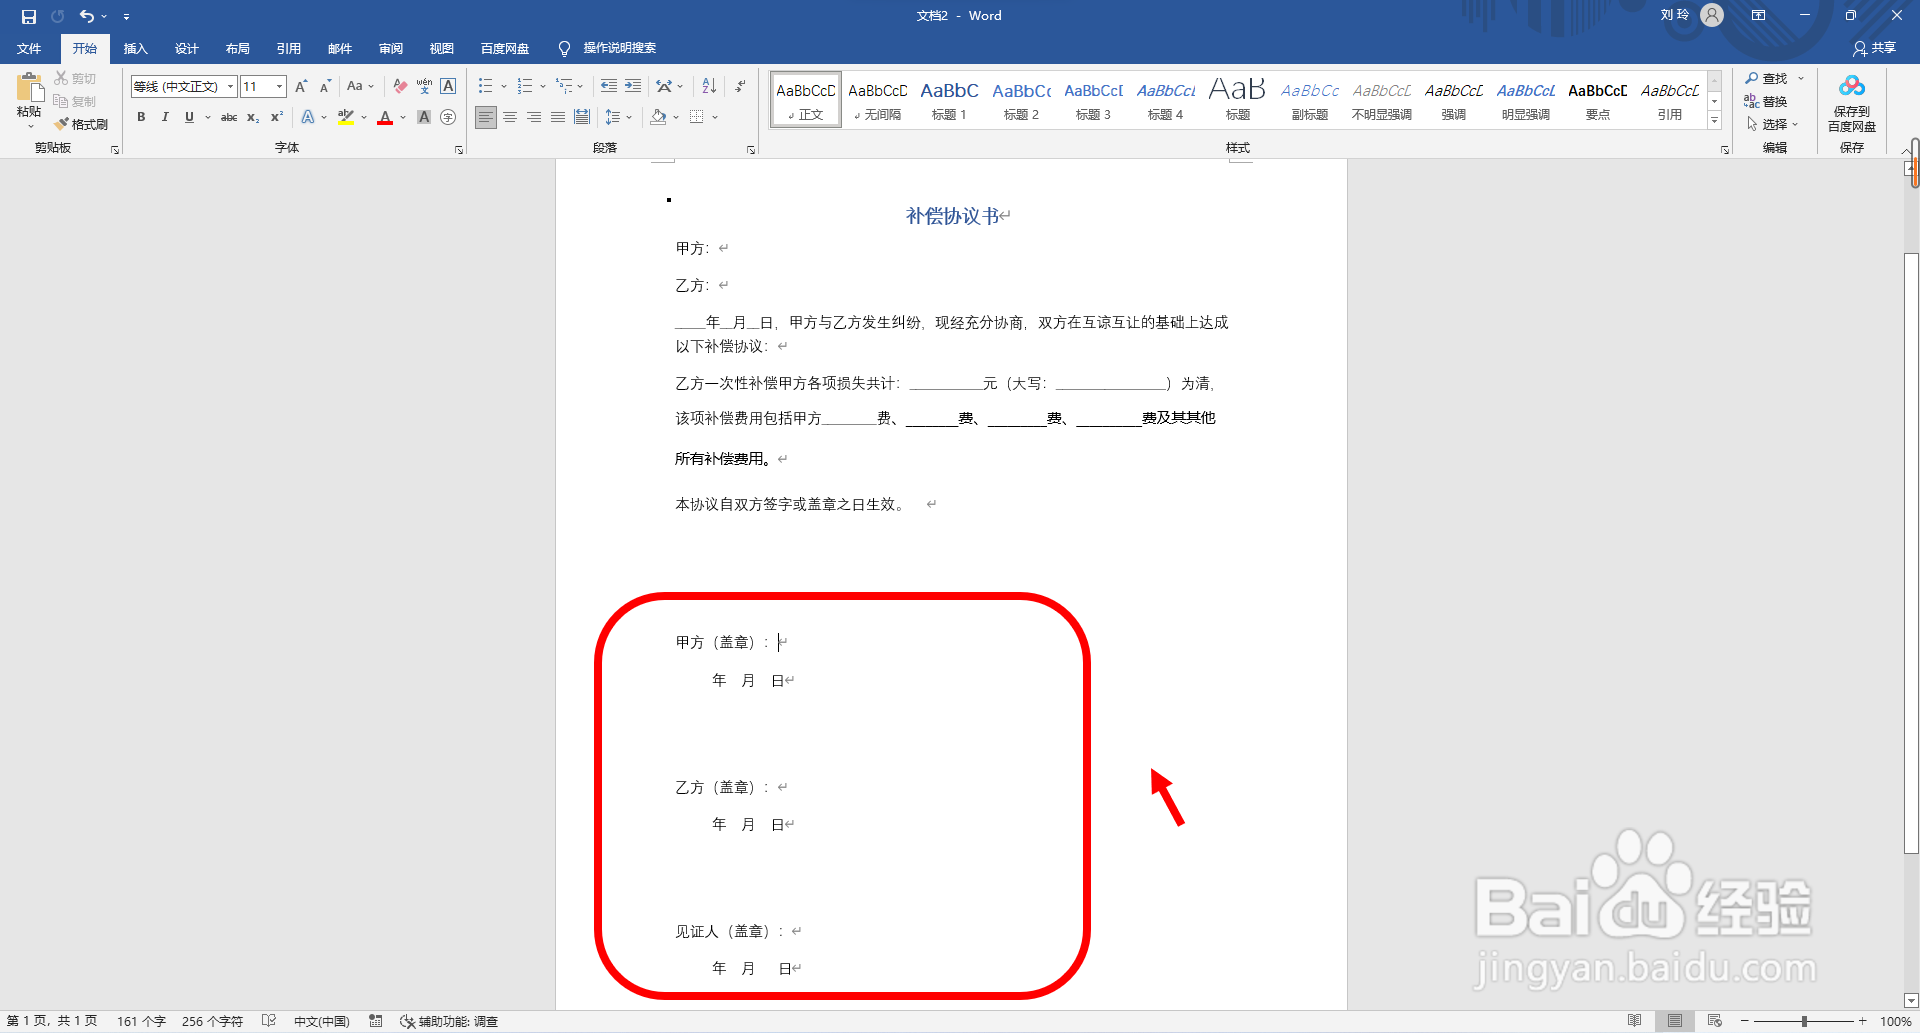
Task: Click the zoom in plus button
Action: point(1862,1021)
